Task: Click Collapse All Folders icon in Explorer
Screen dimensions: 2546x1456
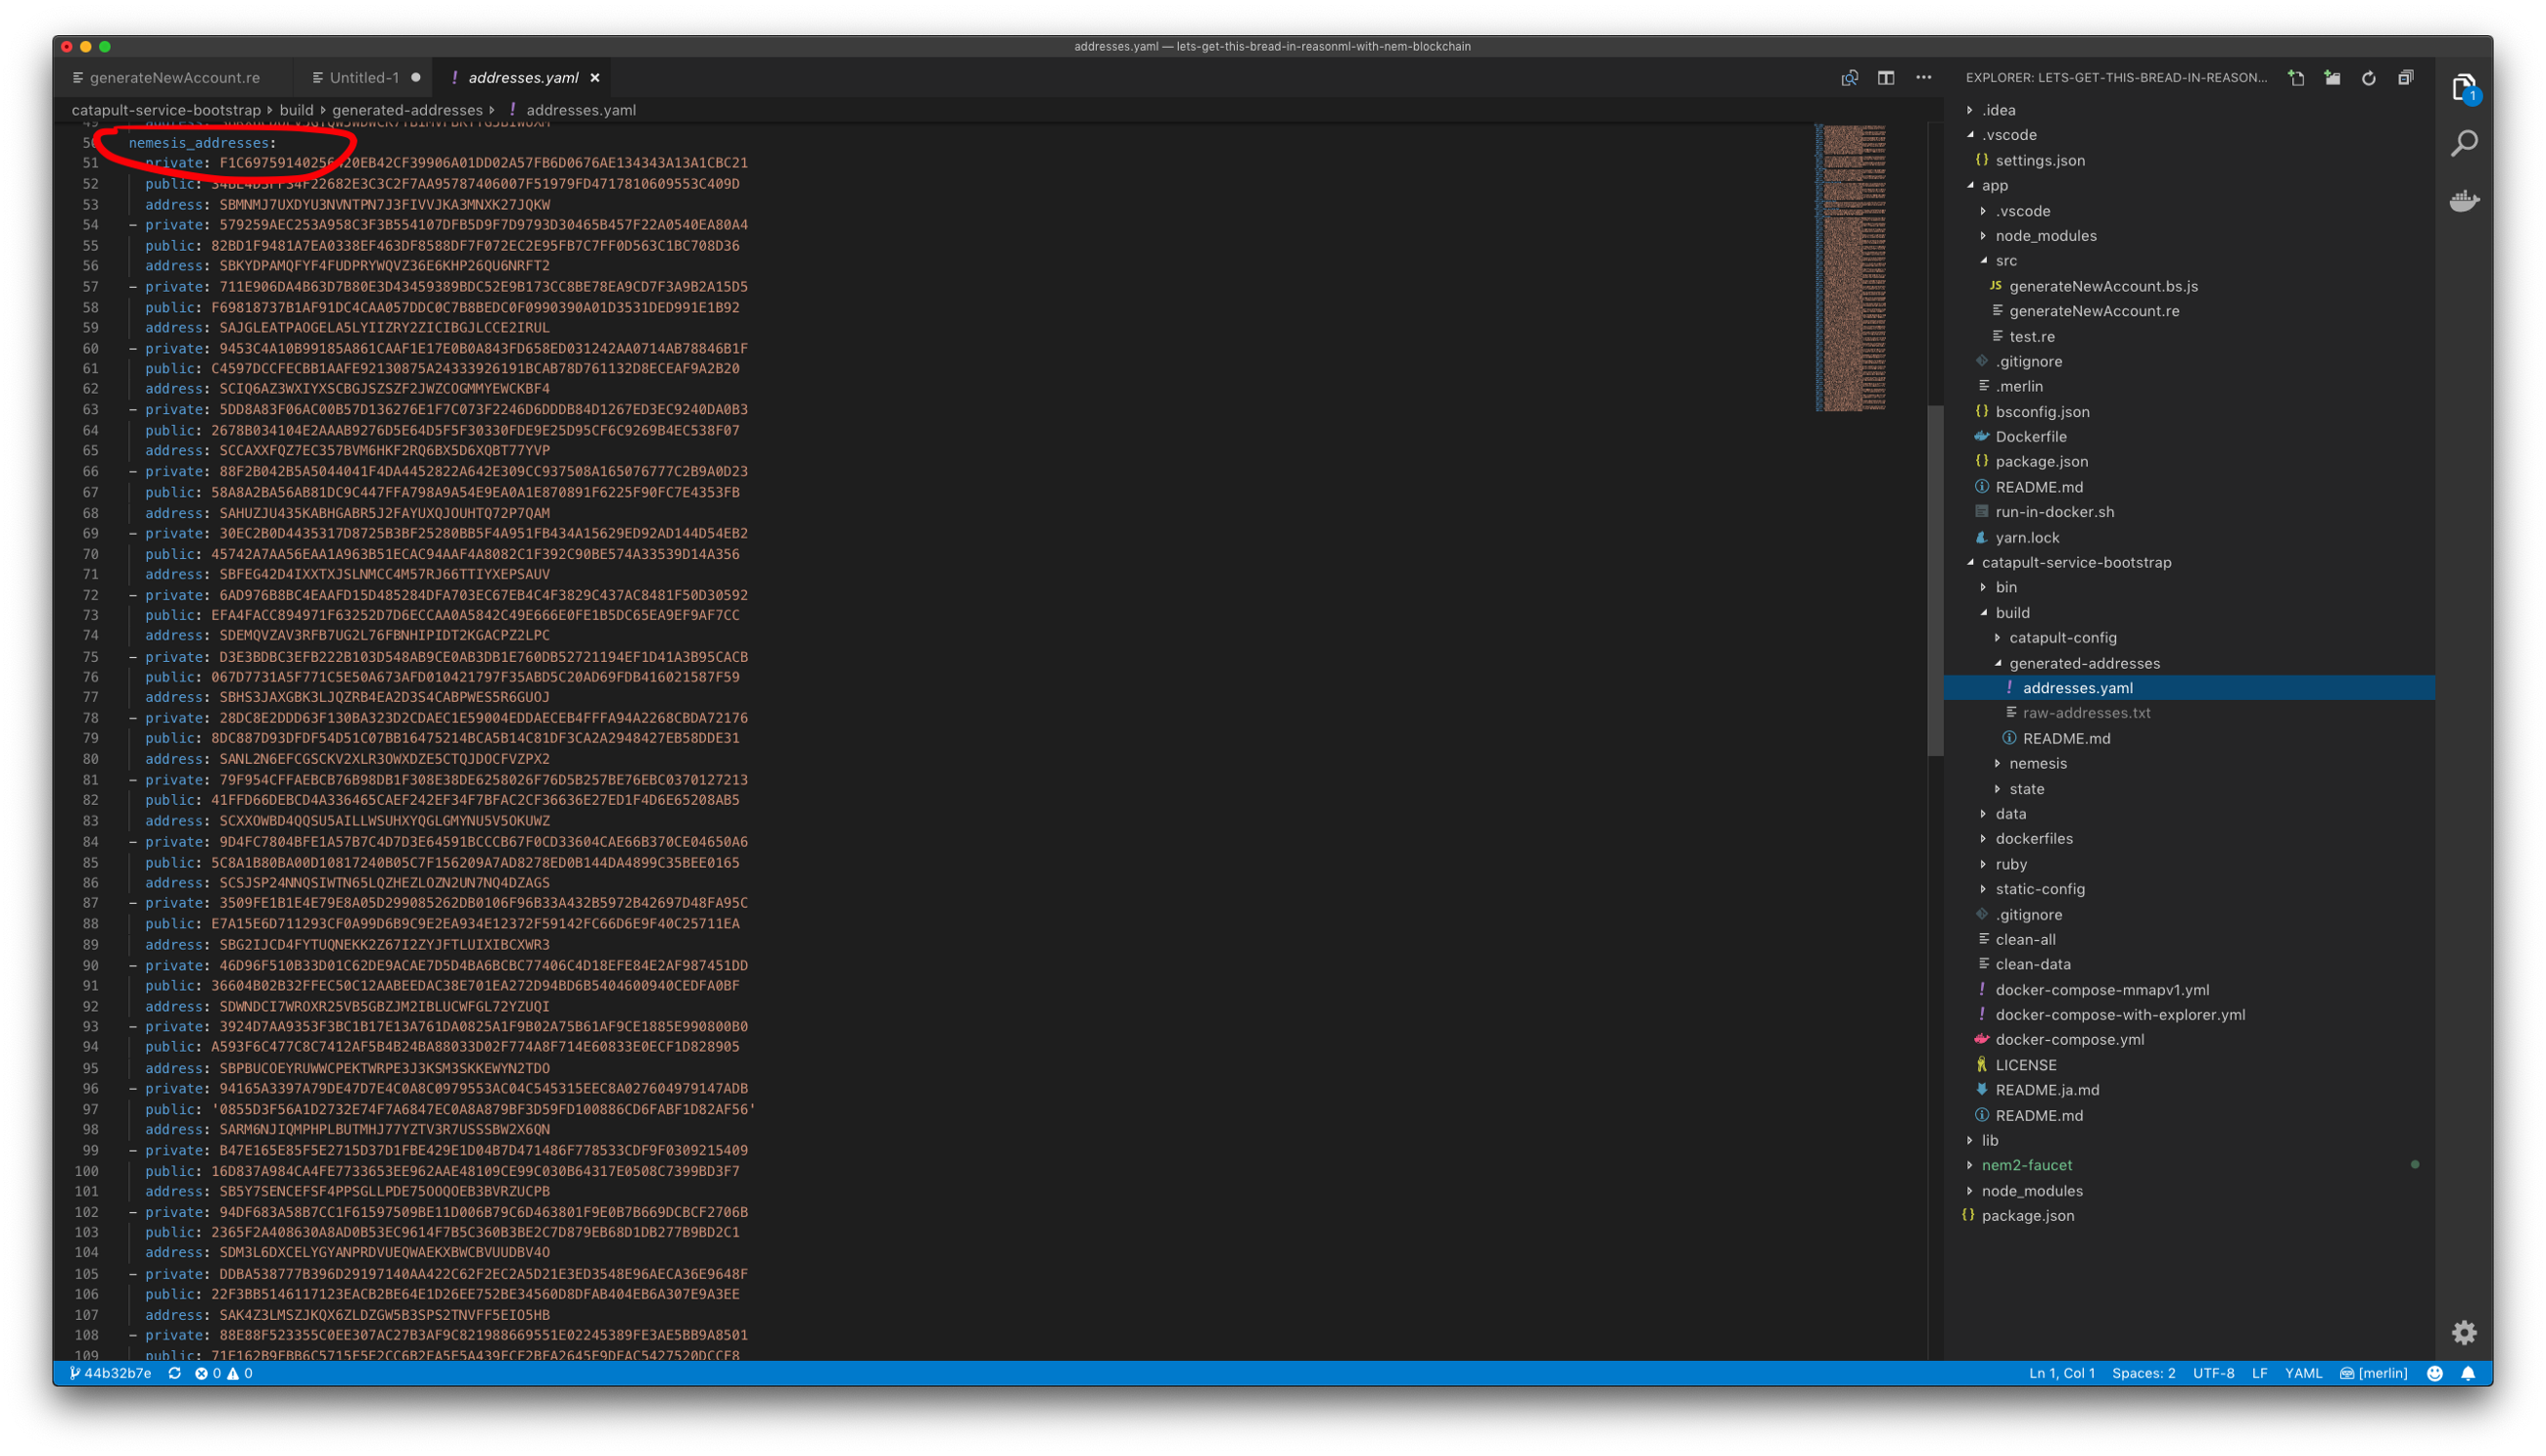Action: (2406, 78)
